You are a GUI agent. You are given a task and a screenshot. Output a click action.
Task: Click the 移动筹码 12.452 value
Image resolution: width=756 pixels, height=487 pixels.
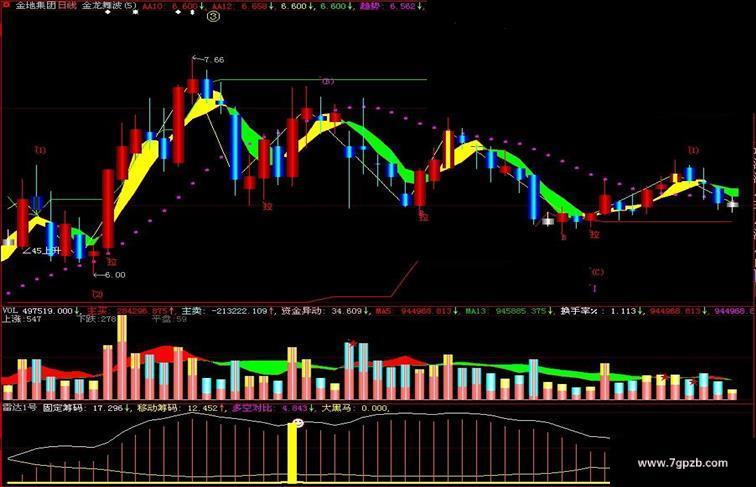pyautogui.click(x=181, y=407)
